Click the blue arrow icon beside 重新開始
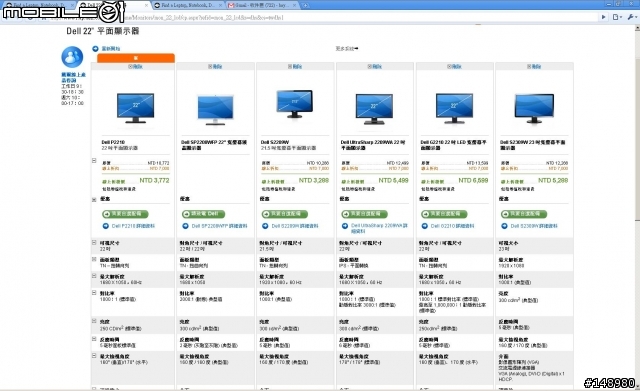Image resolution: width=640 pixels, height=391 pixels. point(96,49)
